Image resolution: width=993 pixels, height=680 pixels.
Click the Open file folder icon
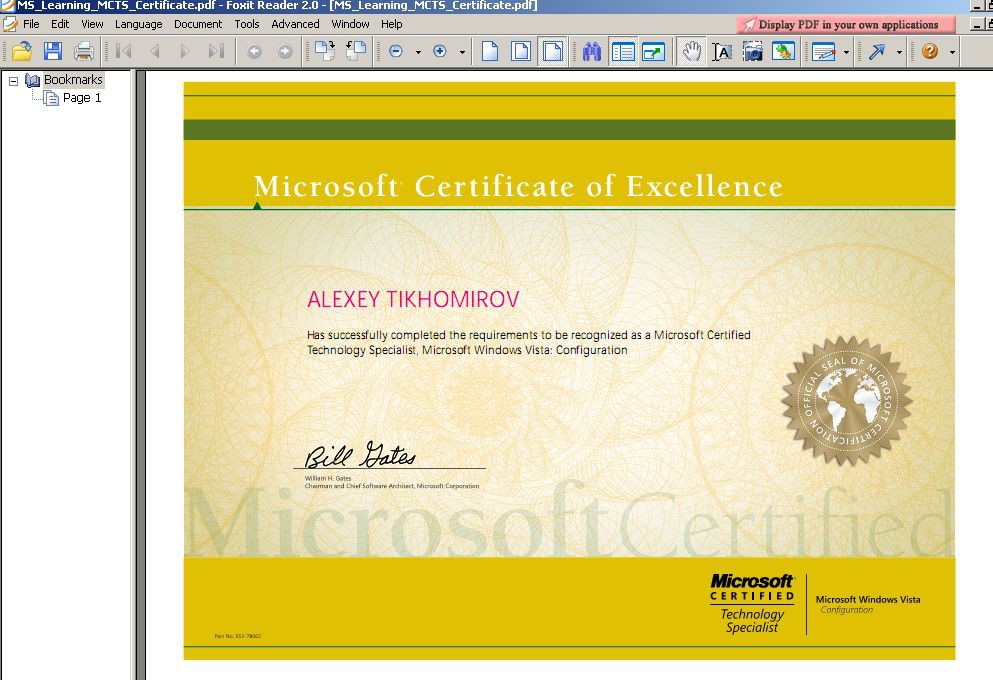(22, 51)
